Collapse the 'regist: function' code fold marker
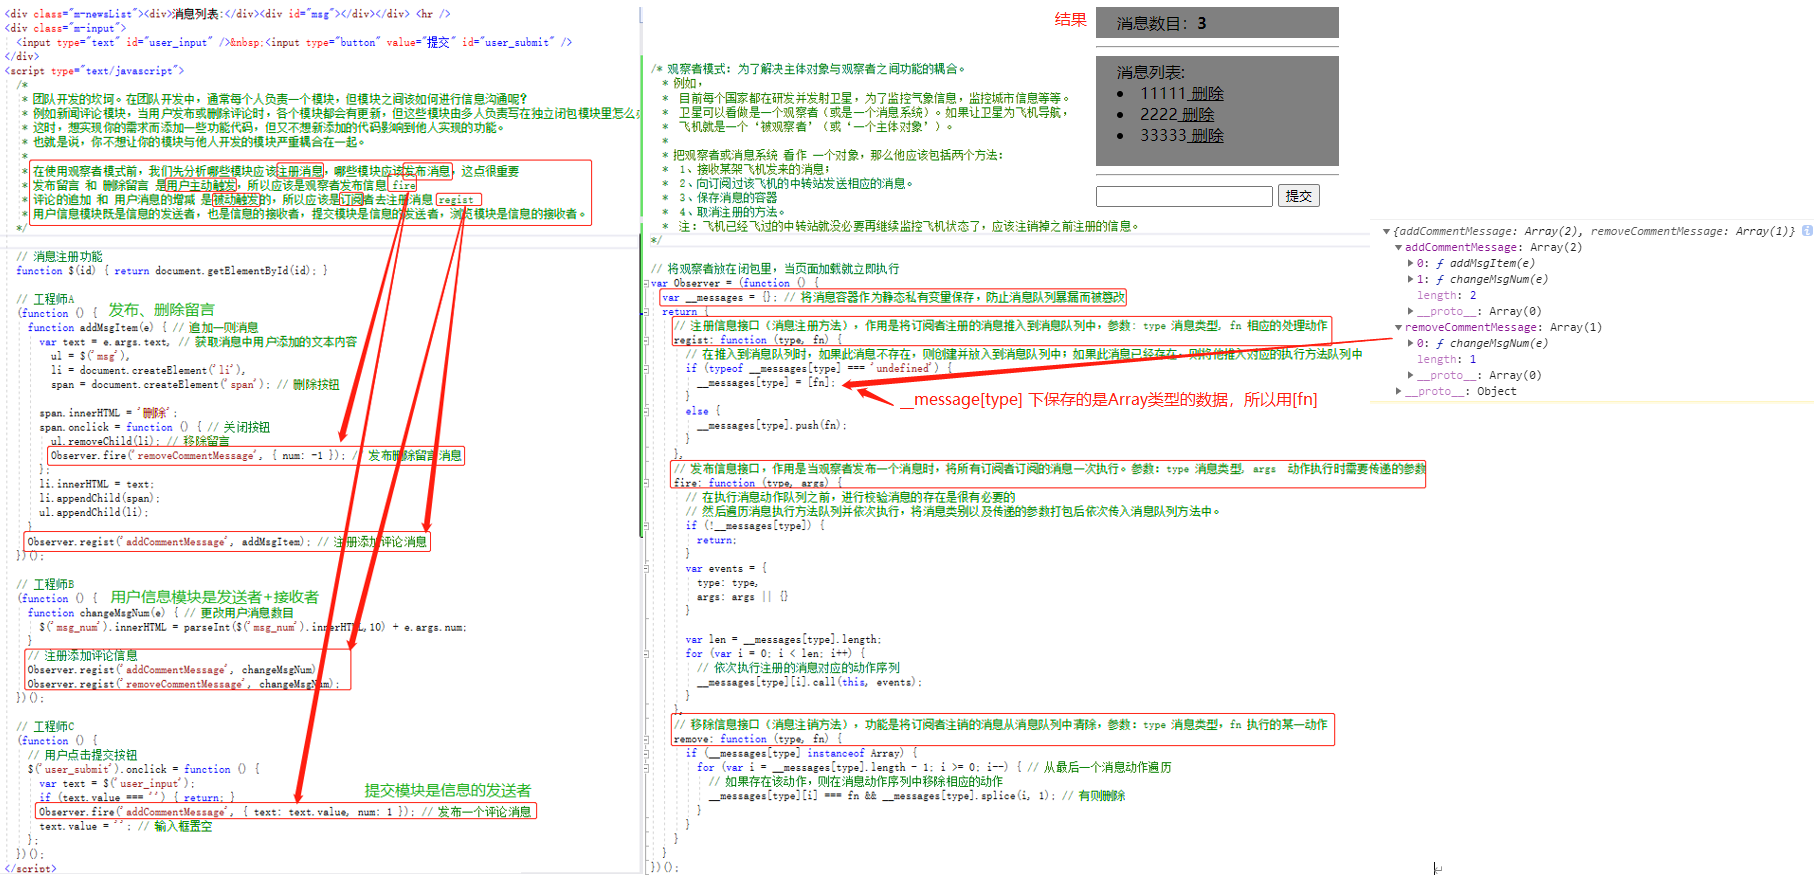The image size is (1816, 875). tap(646, 341)
